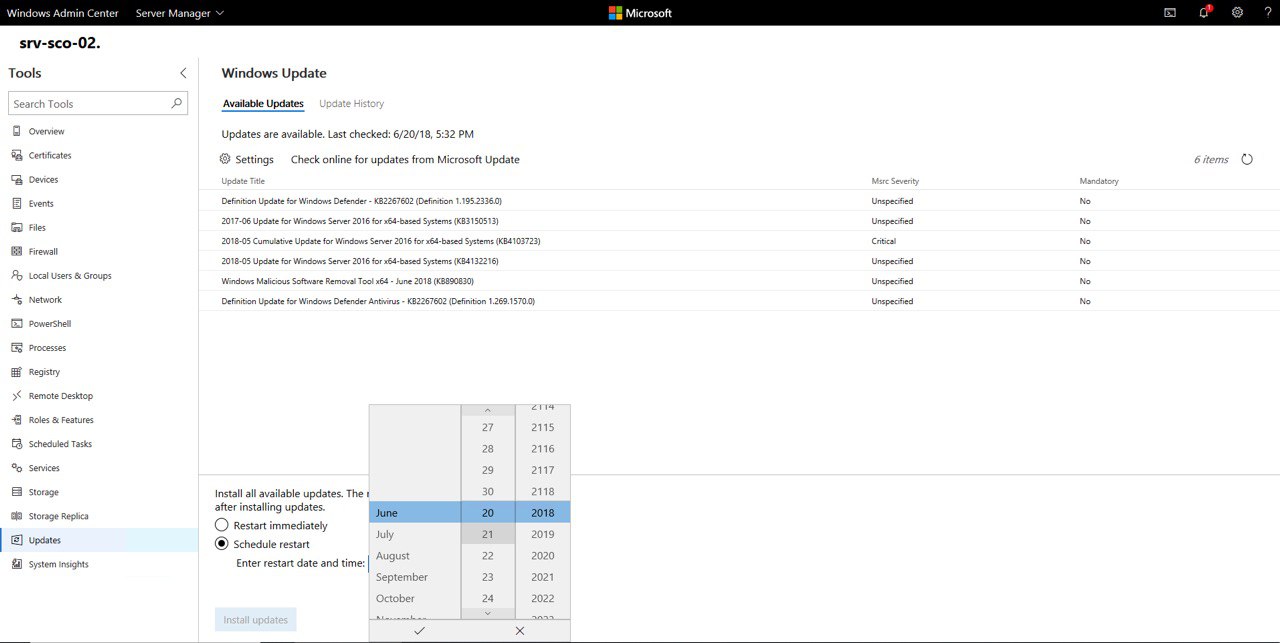This screenshot has height=643, width=1280.
Task: Pick September in month column
Action: click(x=415, y=577)
